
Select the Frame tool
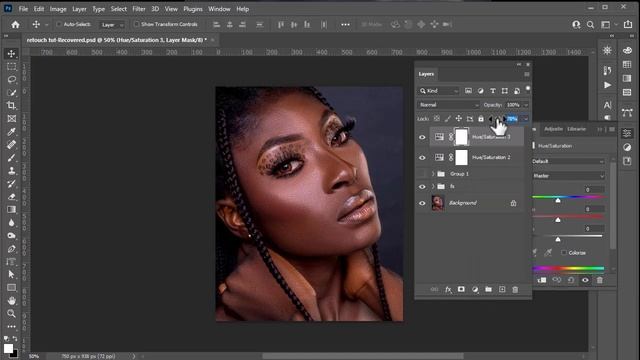(11, 118)
